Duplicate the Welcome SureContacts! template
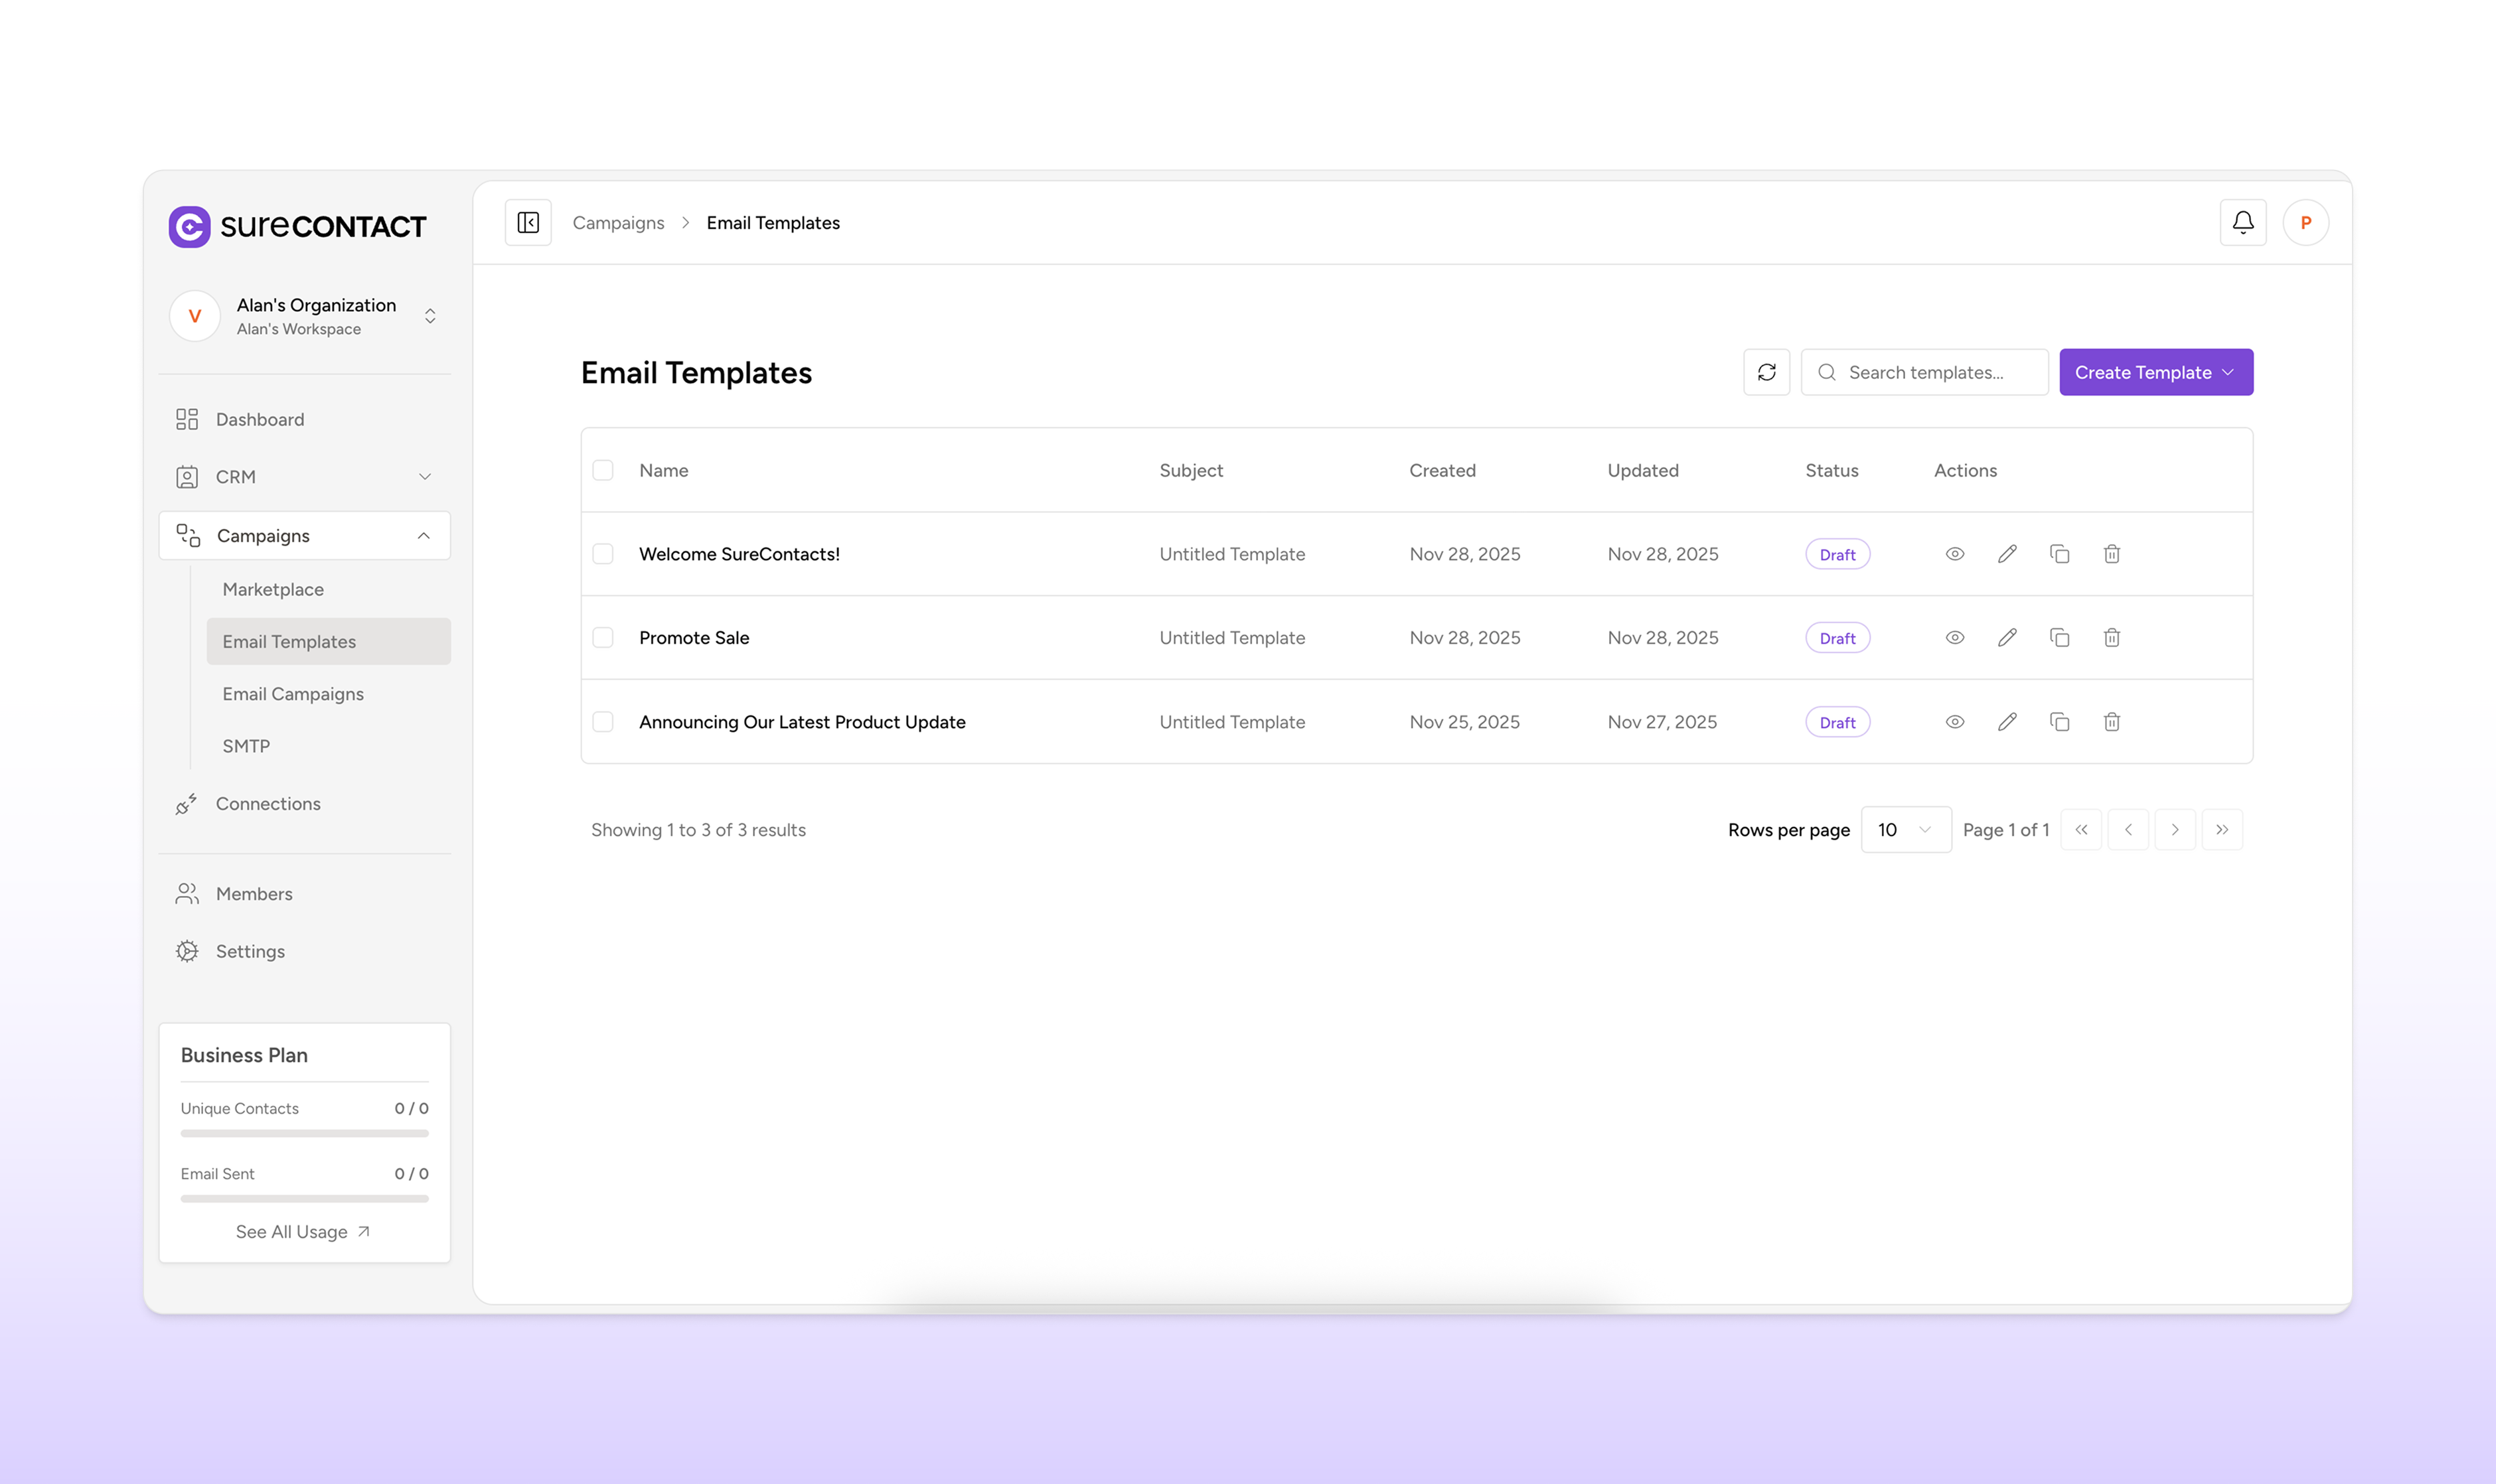This screenshot has width=2496, height=1484. click(2059, 553)
